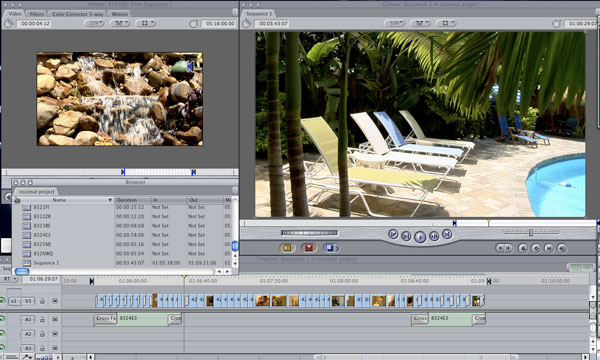This screenshot has width=600, height=360.
Task: Lock the A1 audio track
Action: coord(42,319)
